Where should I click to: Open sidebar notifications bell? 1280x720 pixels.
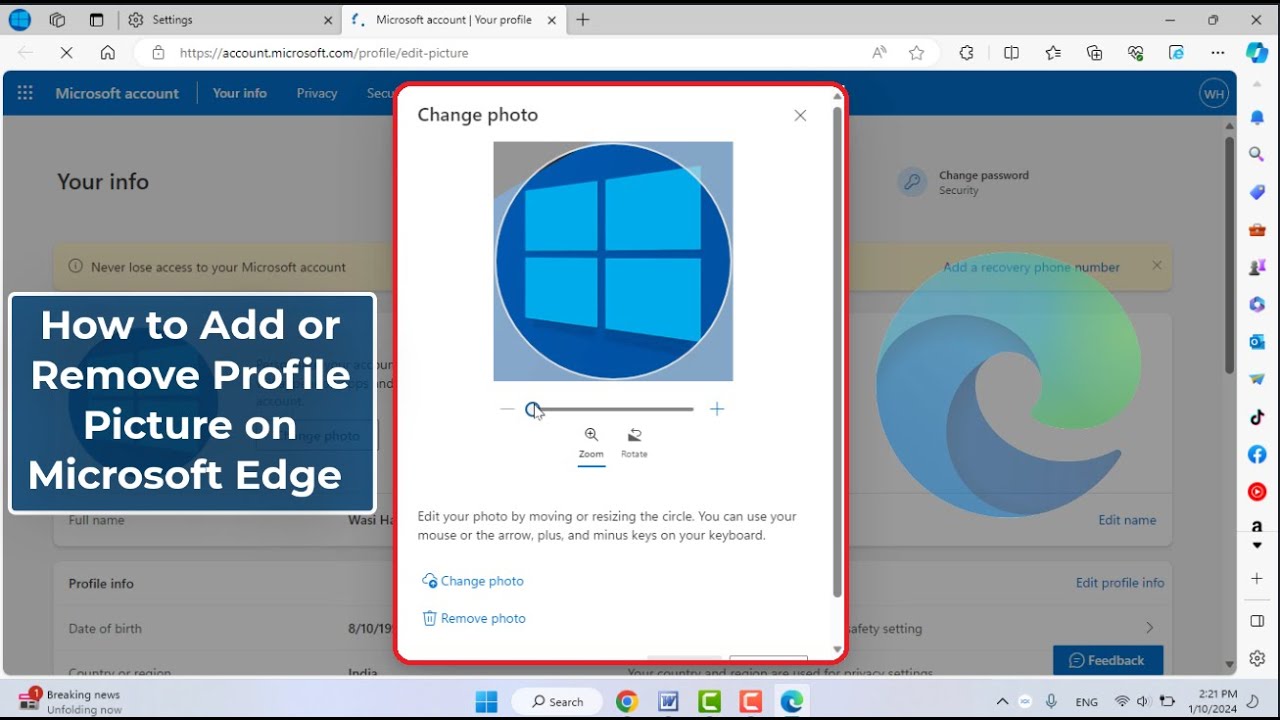pos(1257,118)
